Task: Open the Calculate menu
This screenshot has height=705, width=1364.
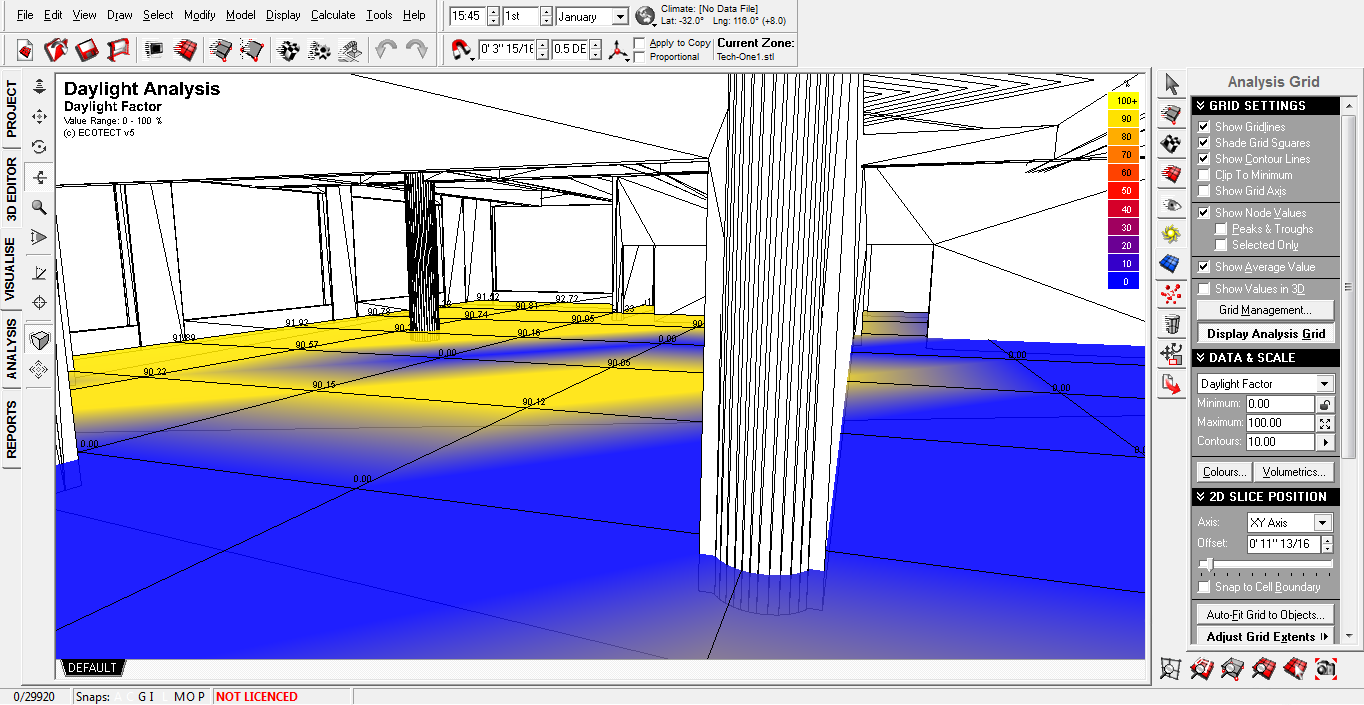Action: click(x=333, y=15)
